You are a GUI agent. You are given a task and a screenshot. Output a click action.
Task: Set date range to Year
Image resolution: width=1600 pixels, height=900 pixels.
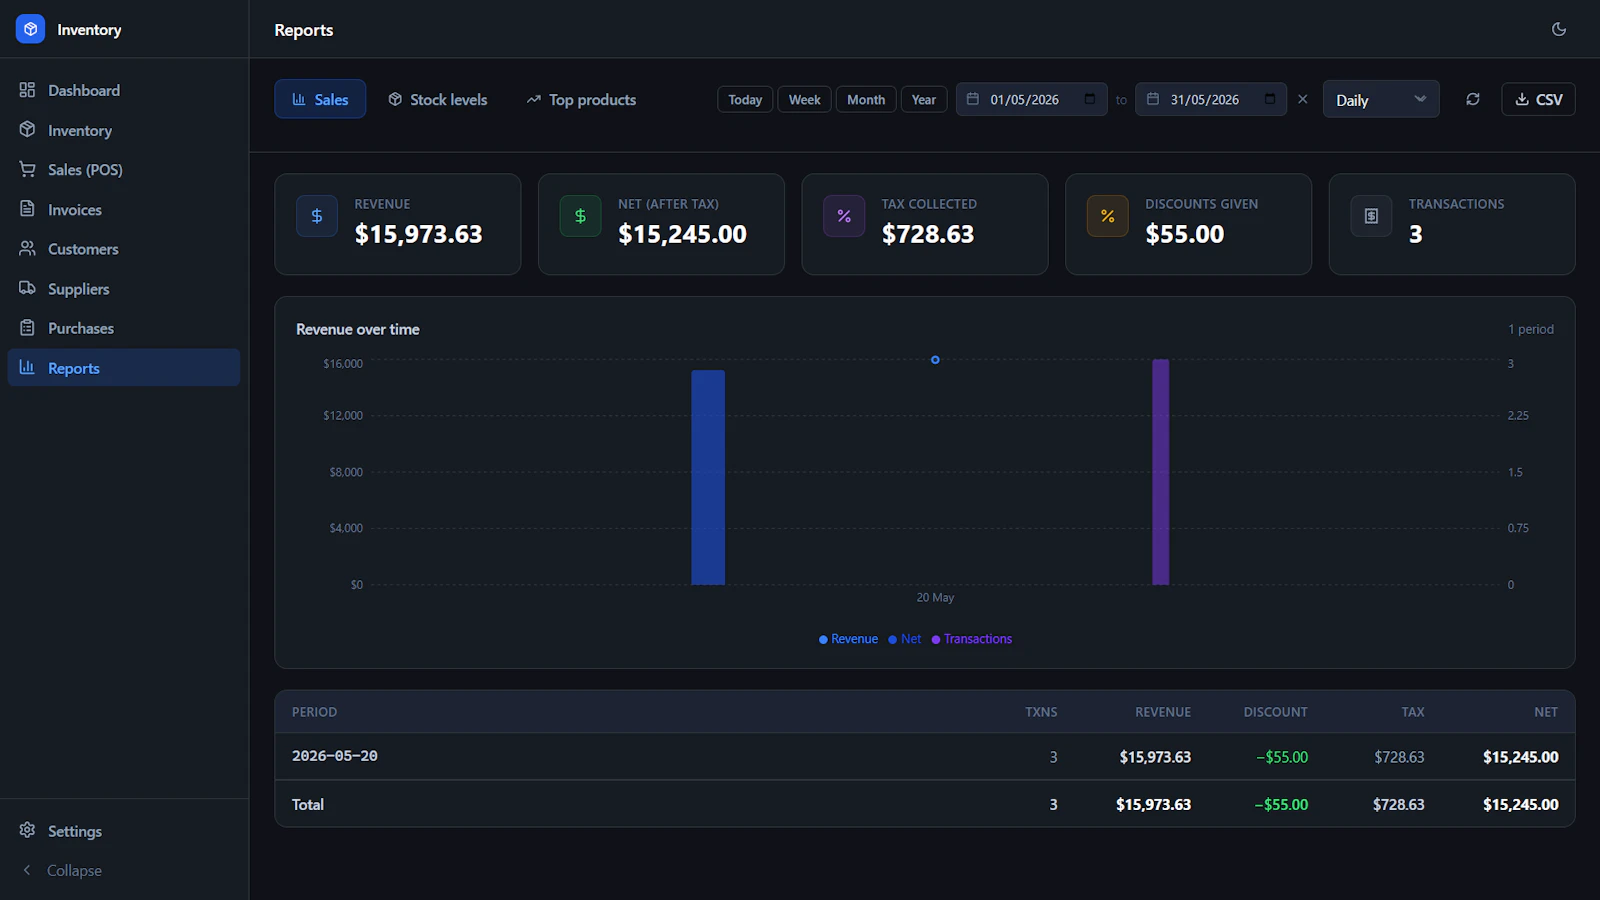point(924,99)
